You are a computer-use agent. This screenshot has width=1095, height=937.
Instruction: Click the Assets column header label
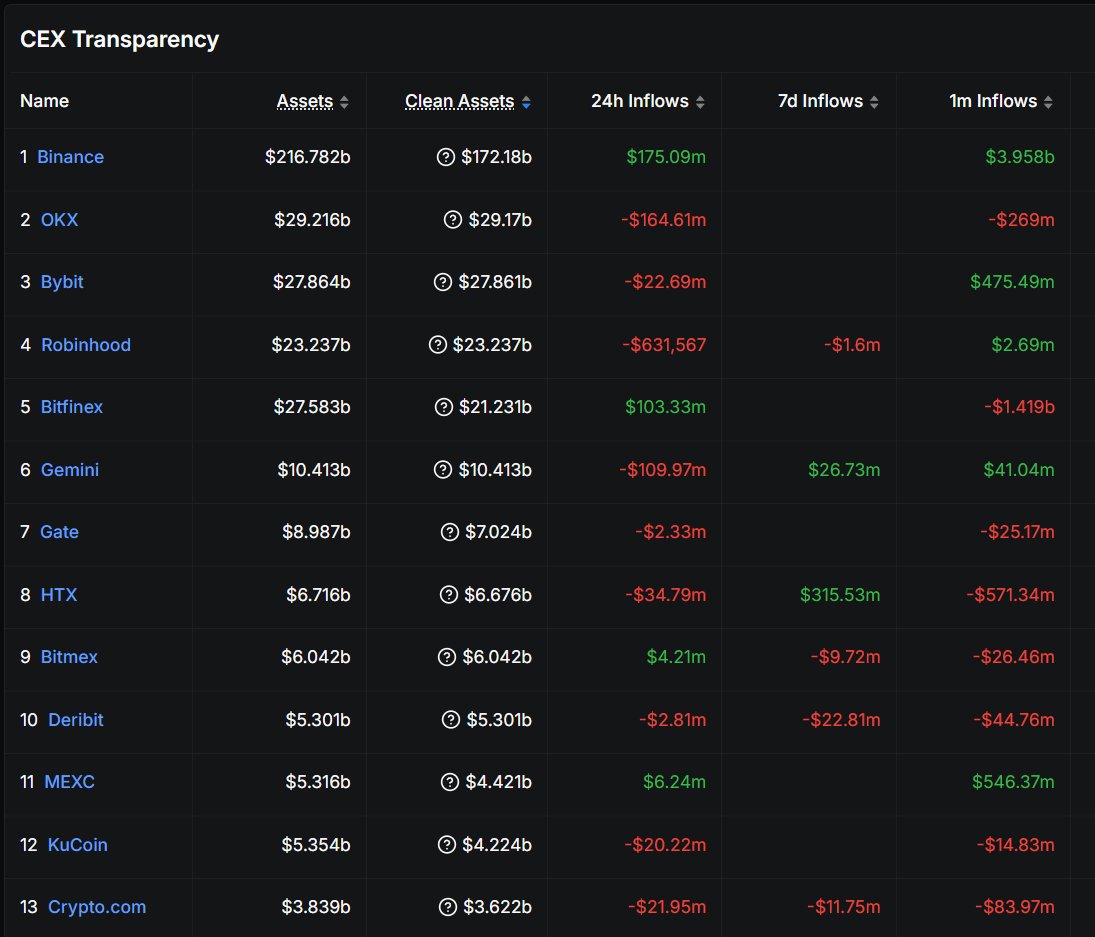pyautogui.click(x=305, y=101)
